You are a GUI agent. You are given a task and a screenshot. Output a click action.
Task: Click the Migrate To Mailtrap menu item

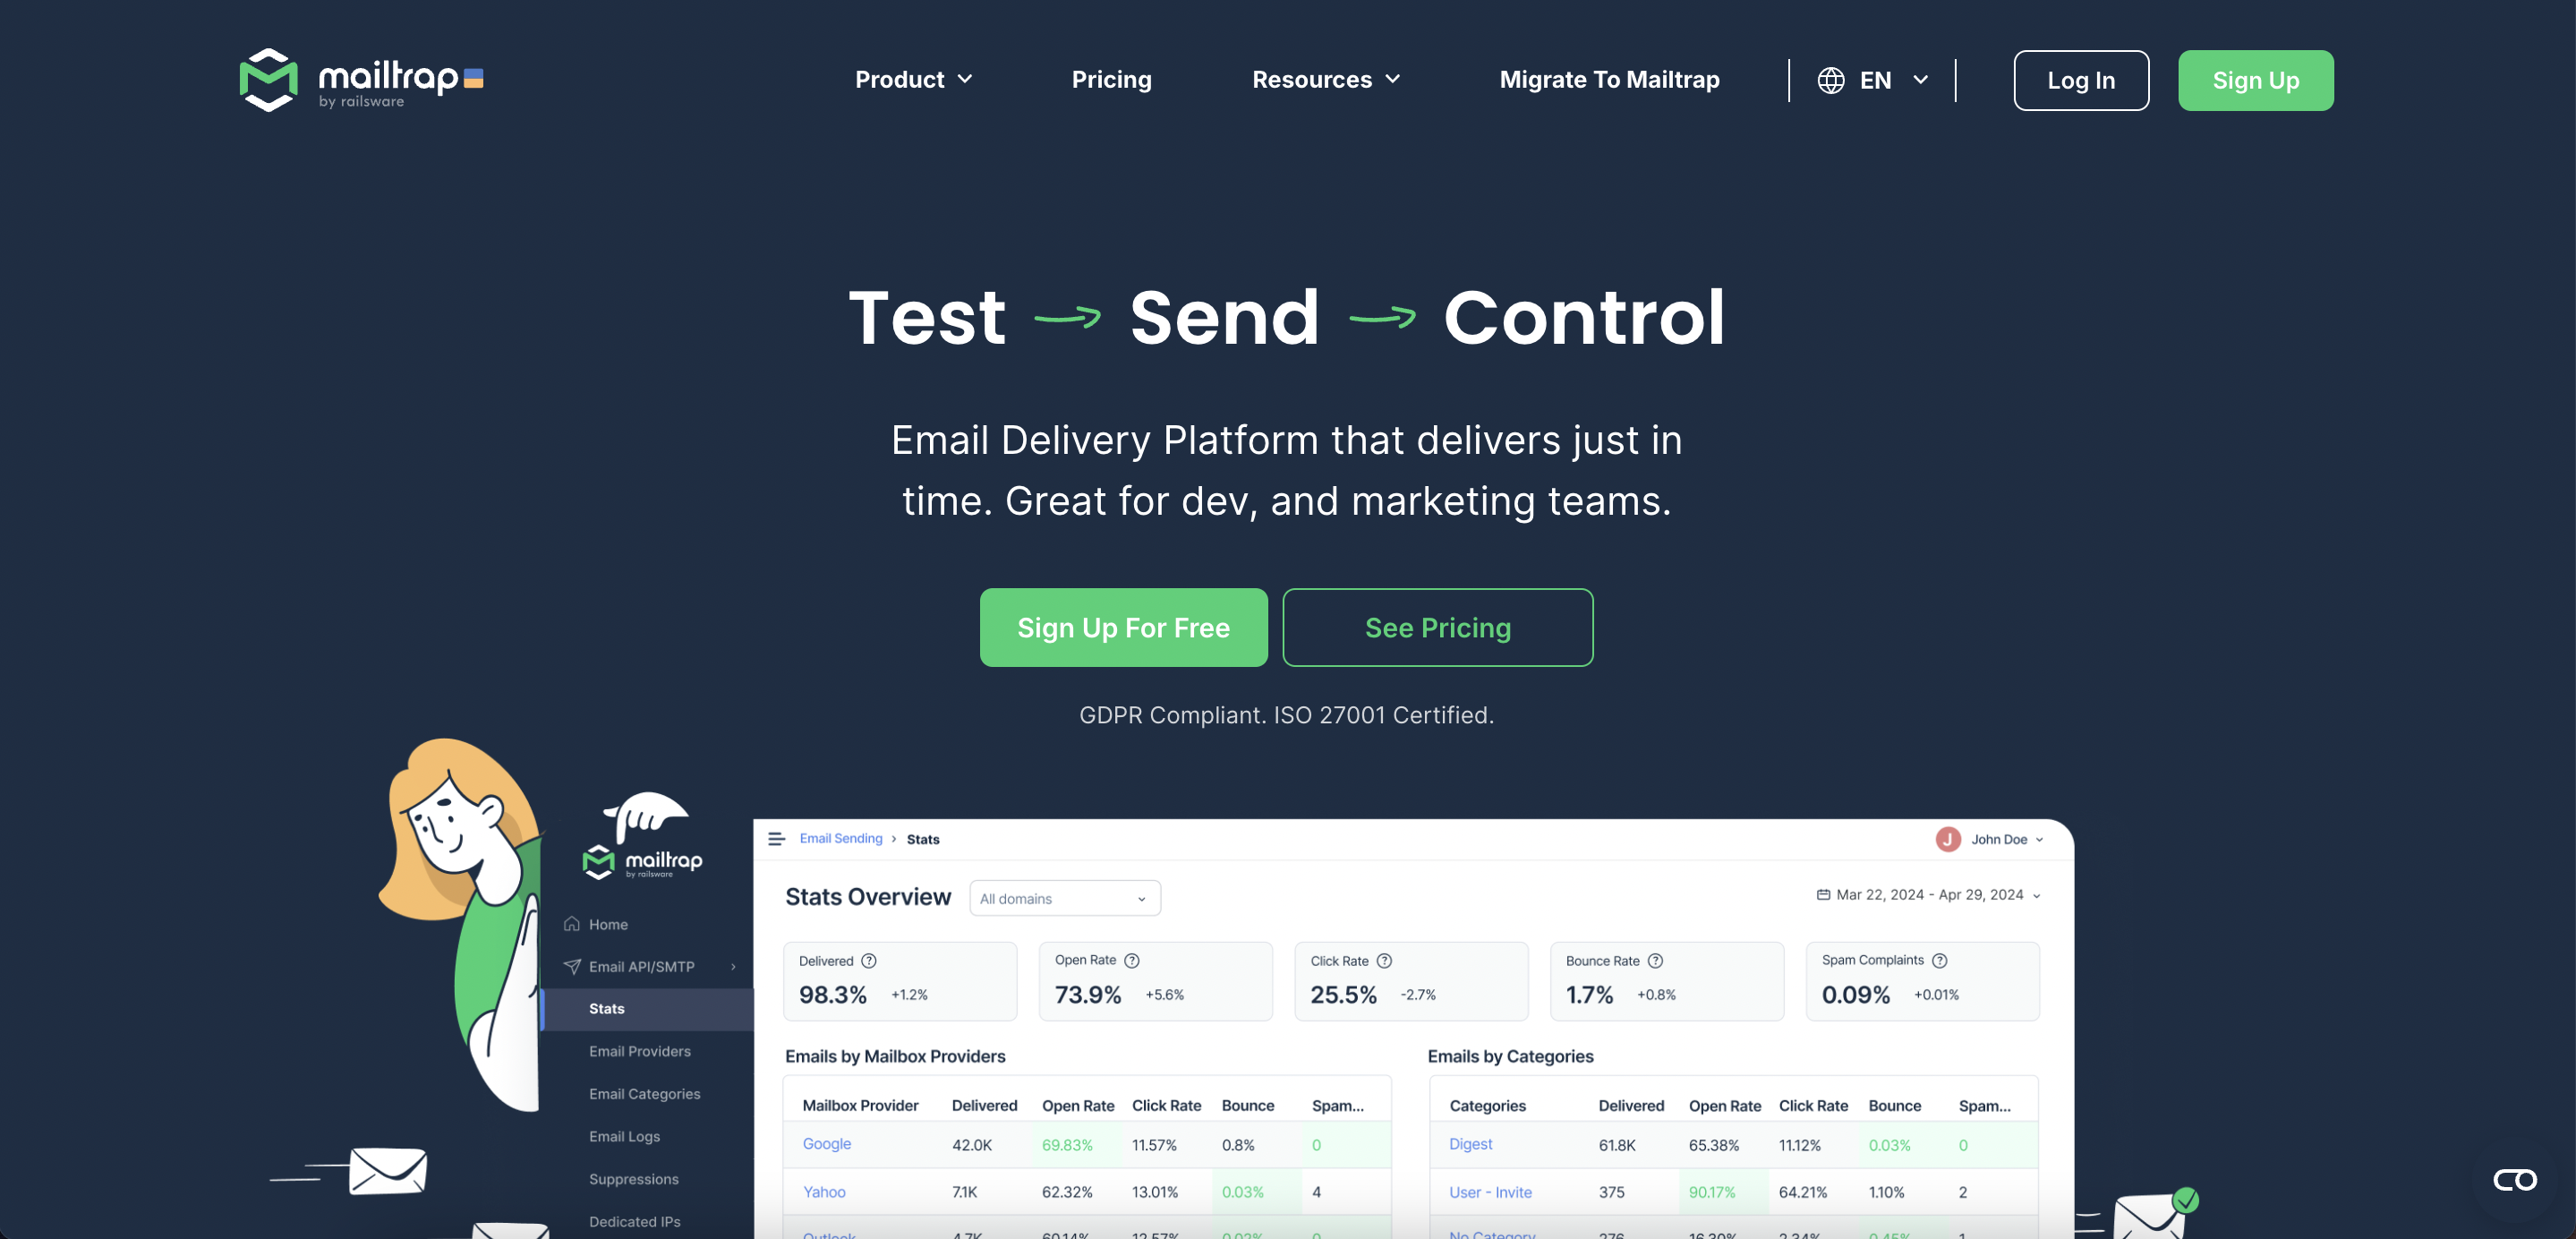pos(1610,79)
